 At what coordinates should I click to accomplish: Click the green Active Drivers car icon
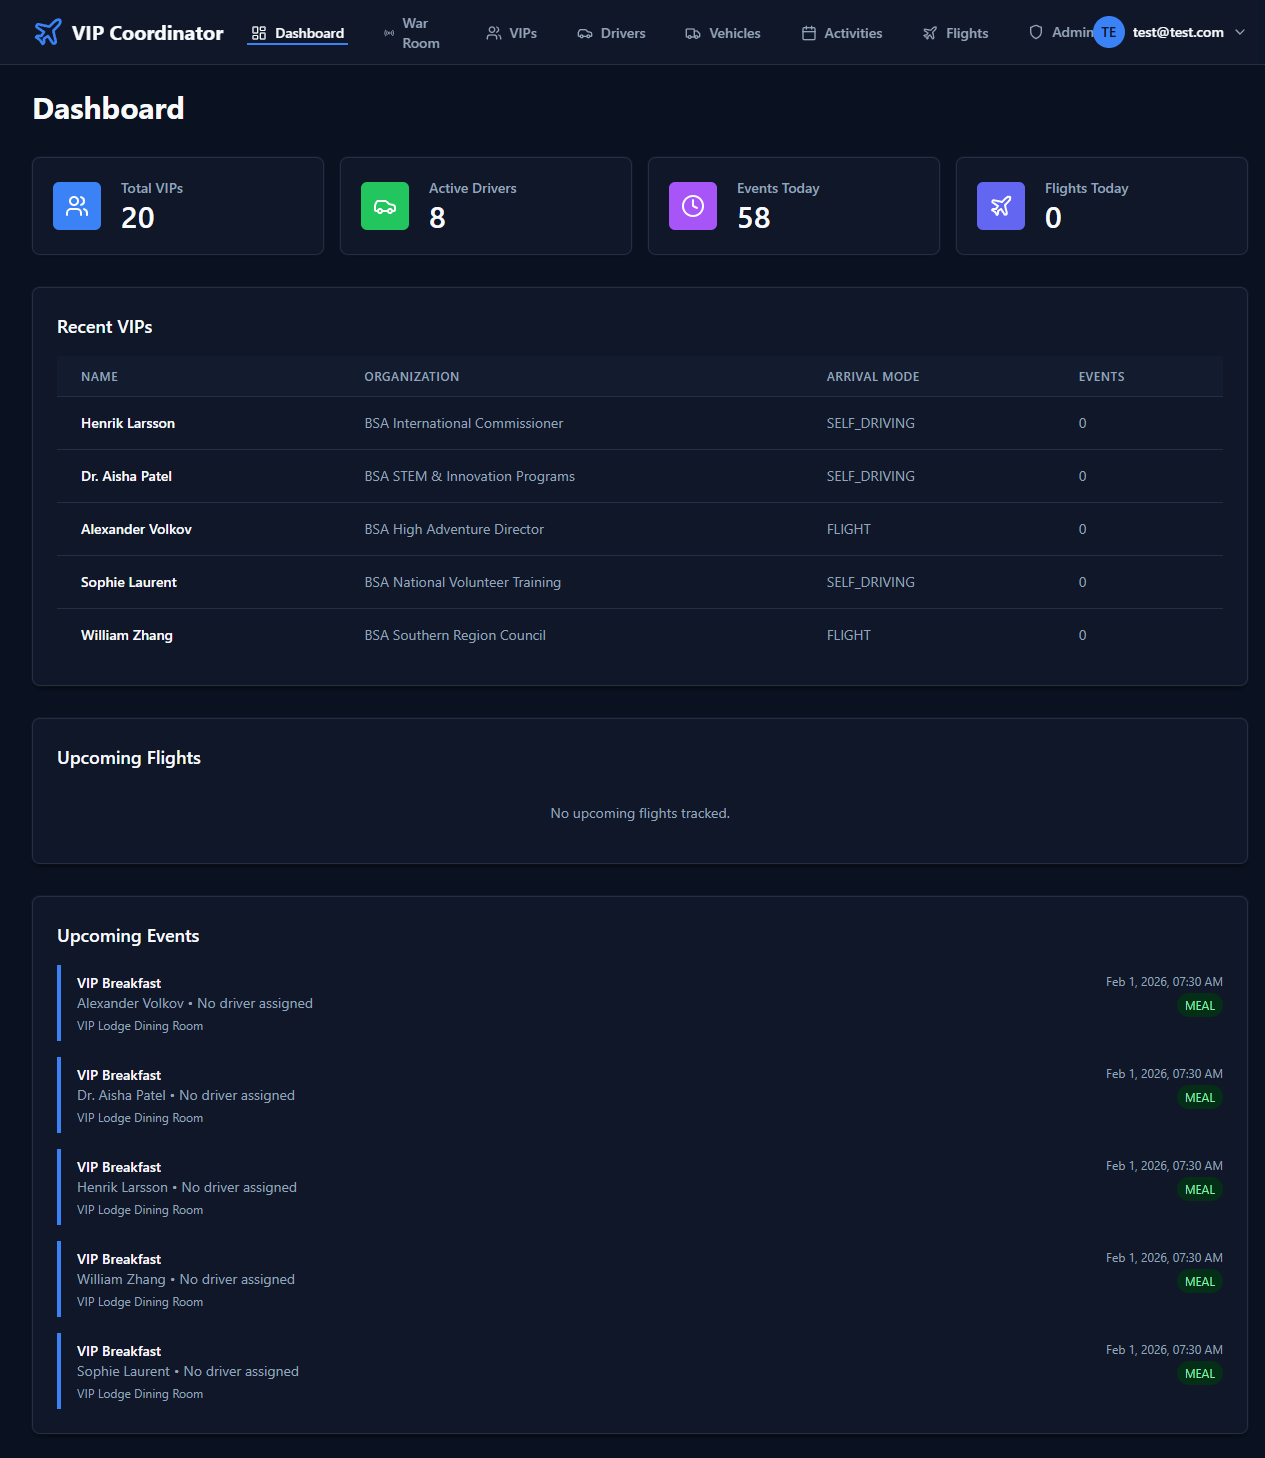(x=385, y=206)
